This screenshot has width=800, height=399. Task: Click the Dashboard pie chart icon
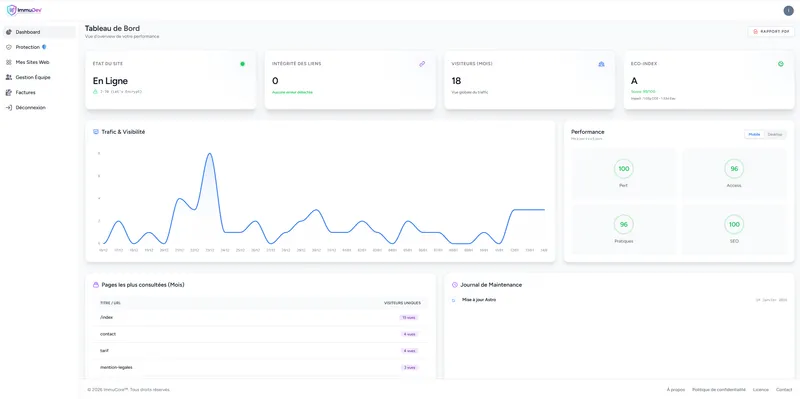(9, 32)
